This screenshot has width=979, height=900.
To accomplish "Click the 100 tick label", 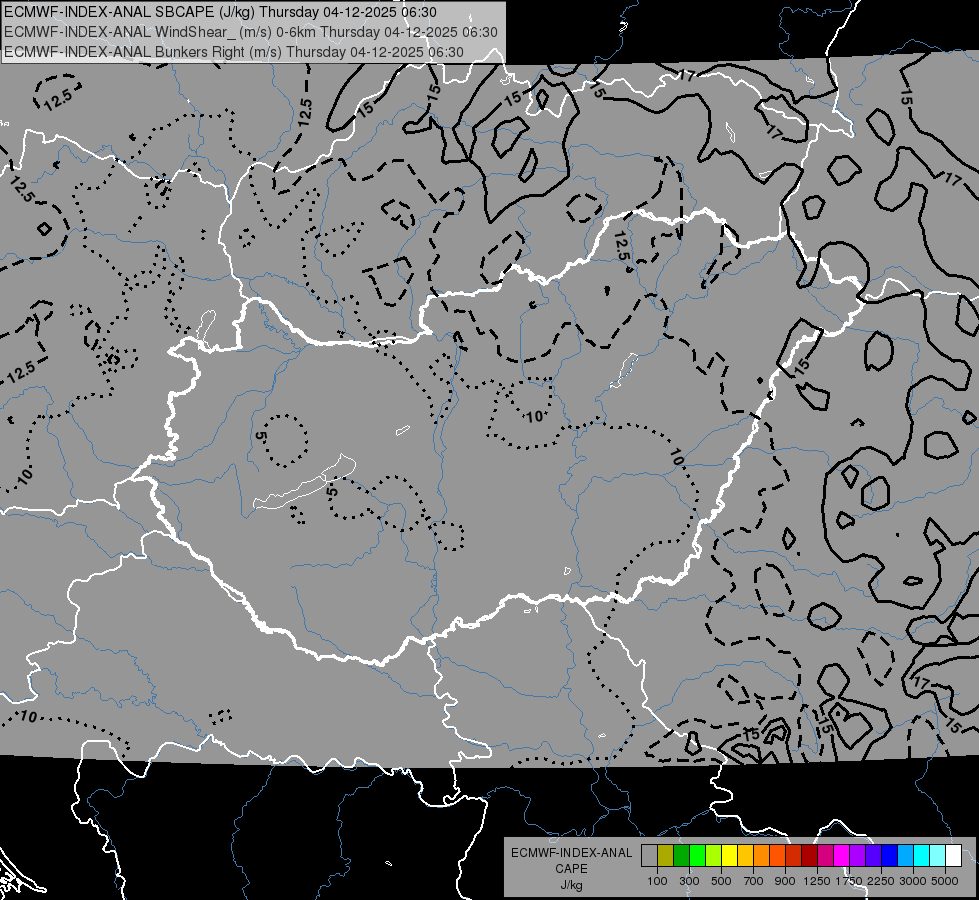I will tap(657, 881).
